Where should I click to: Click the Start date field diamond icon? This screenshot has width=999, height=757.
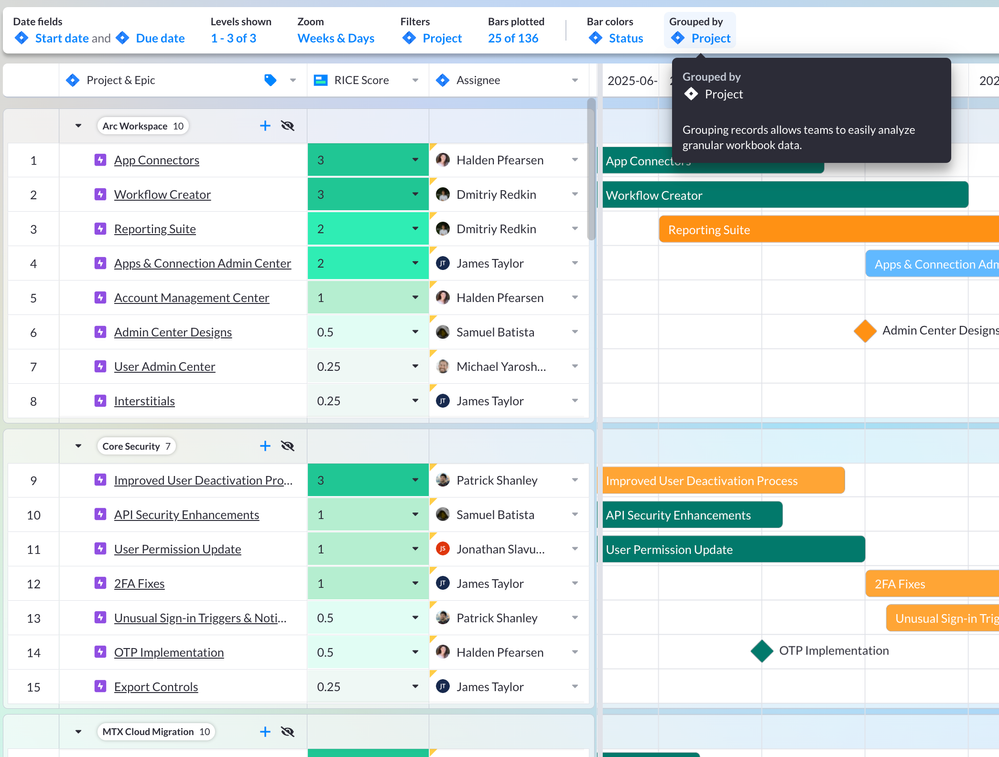click(x=23, y=37)
